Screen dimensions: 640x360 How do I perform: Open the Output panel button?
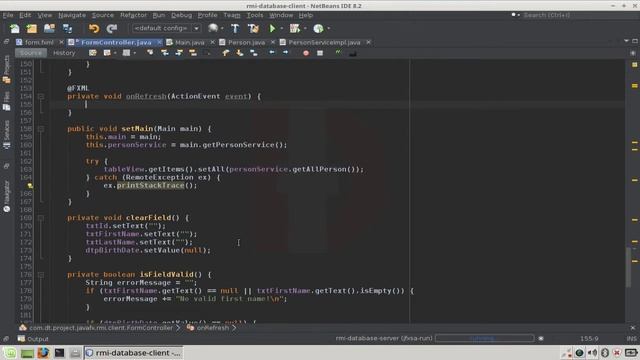(x=33, y=339)
